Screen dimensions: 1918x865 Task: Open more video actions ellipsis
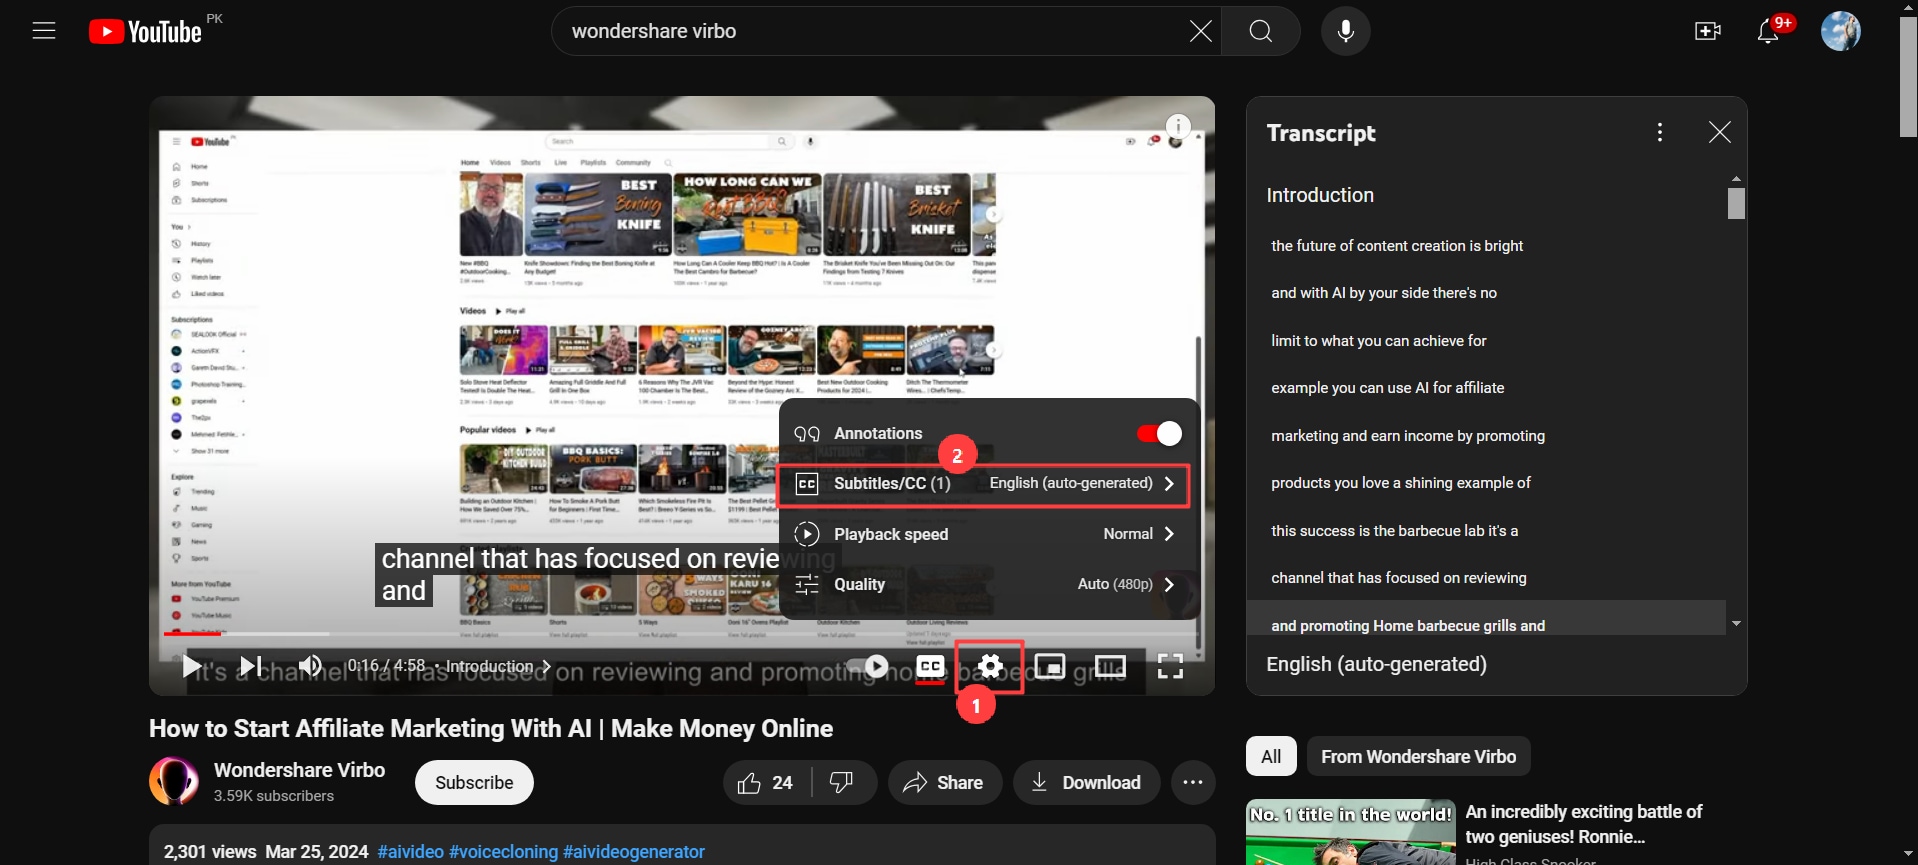pos(1193,782)
